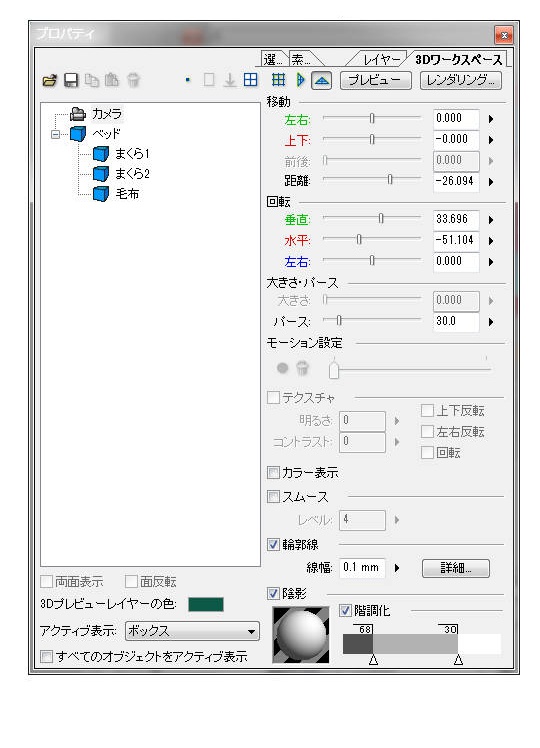540x748 pixels.
Task: Click the save floppy disk icon
Action: [x=71, y=80]
